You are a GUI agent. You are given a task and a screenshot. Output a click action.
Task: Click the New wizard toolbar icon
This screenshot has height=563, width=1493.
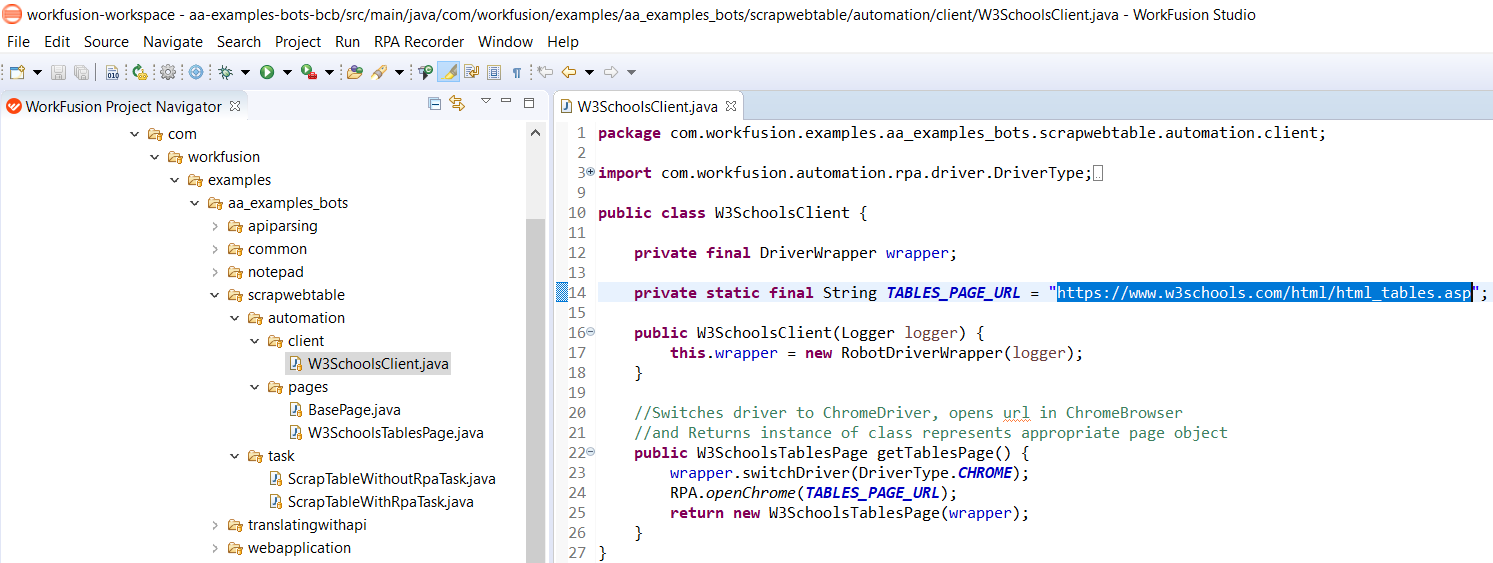click(x=17, y=72)
